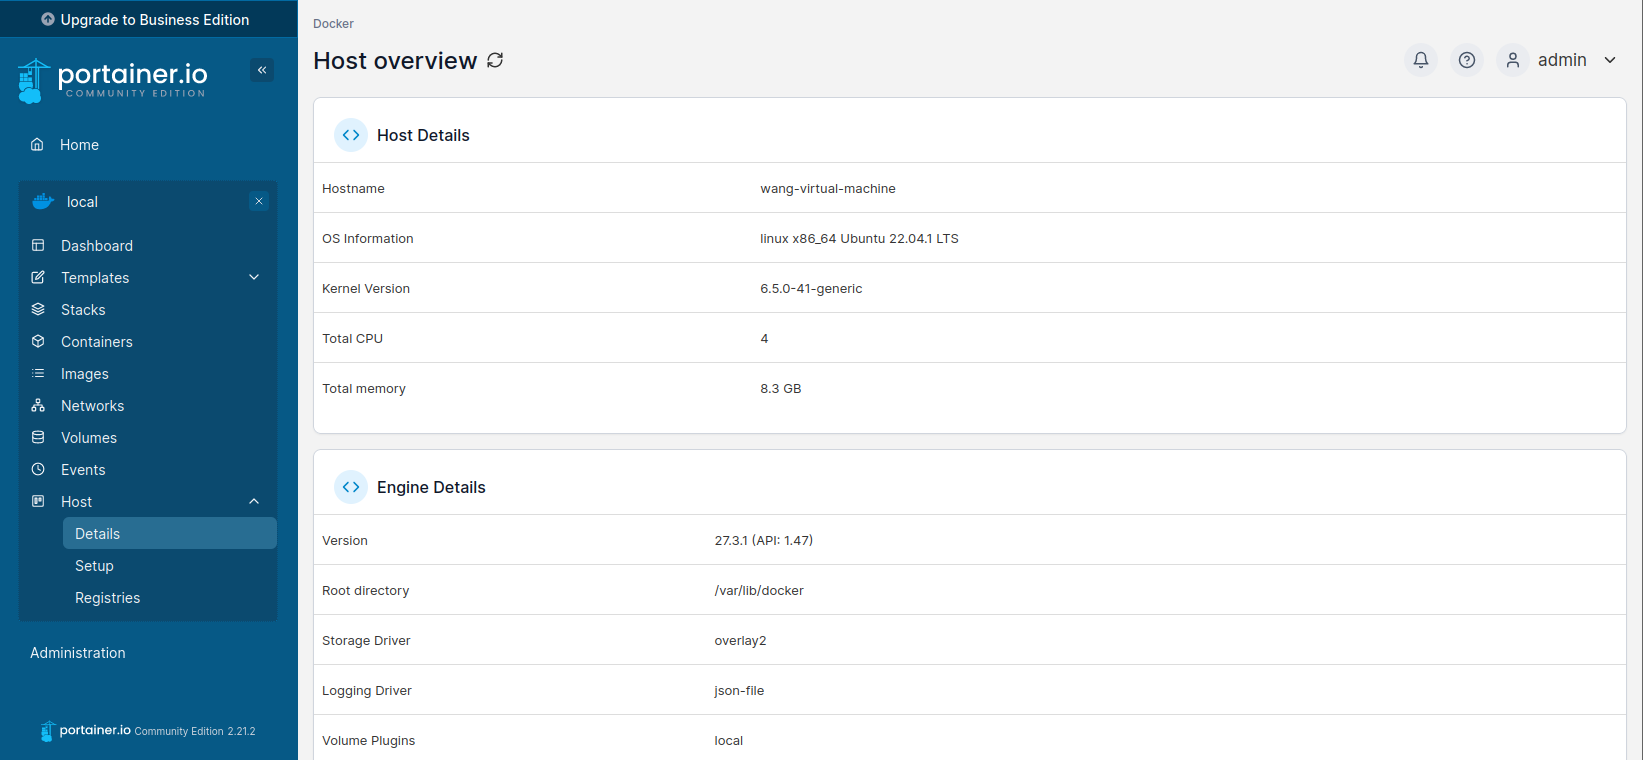Open the Images page
1643x760 pixels.
[x=85, y=374]
